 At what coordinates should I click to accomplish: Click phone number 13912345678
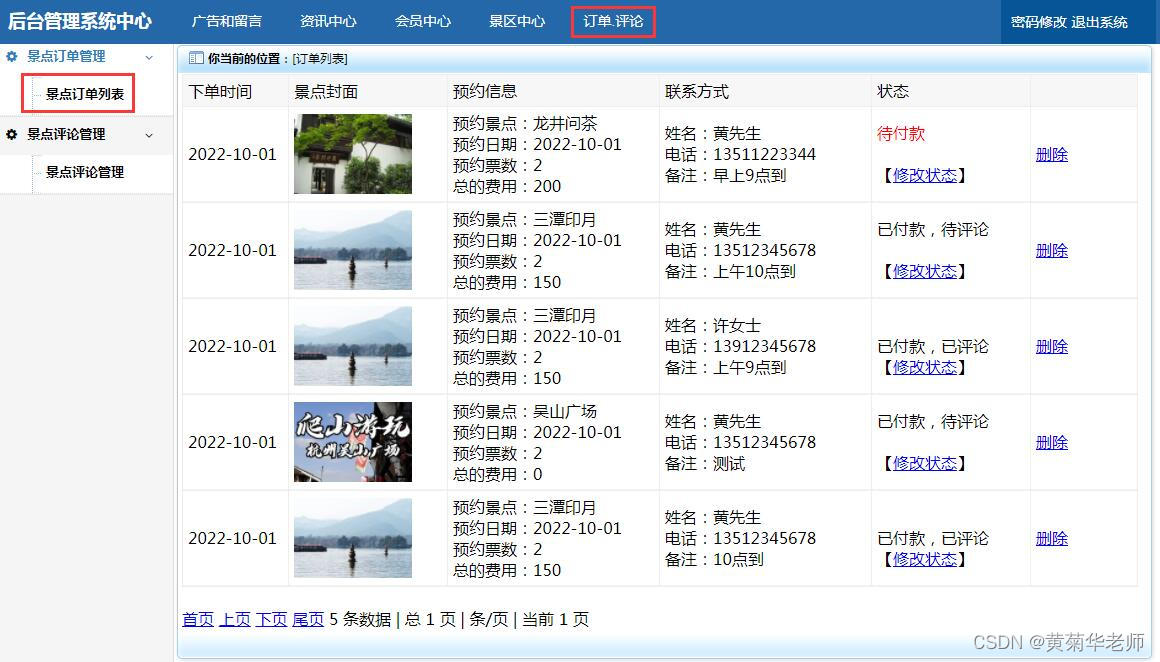click(x=764, y=346)
